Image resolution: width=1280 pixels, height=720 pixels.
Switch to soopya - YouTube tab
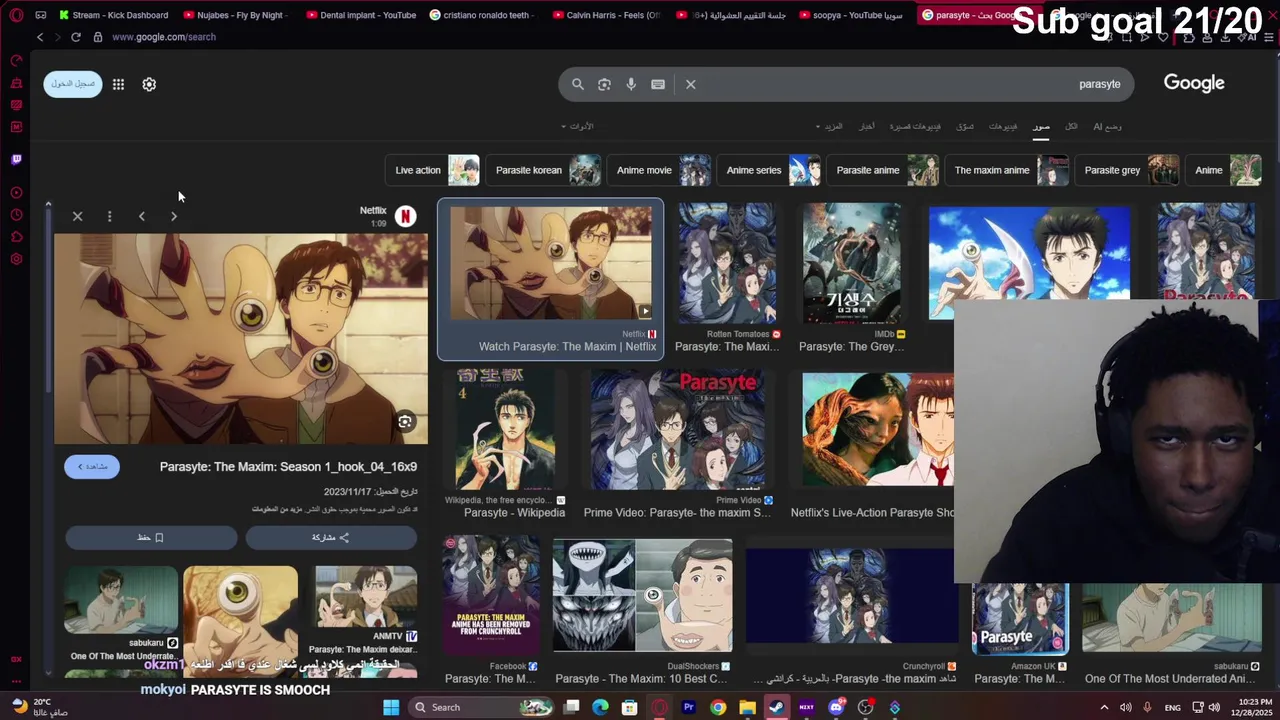pyautogui.click(x=853, y=15)
